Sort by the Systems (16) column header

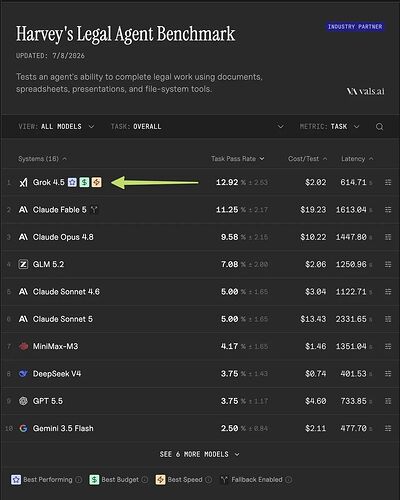click(x=42, y=159)
